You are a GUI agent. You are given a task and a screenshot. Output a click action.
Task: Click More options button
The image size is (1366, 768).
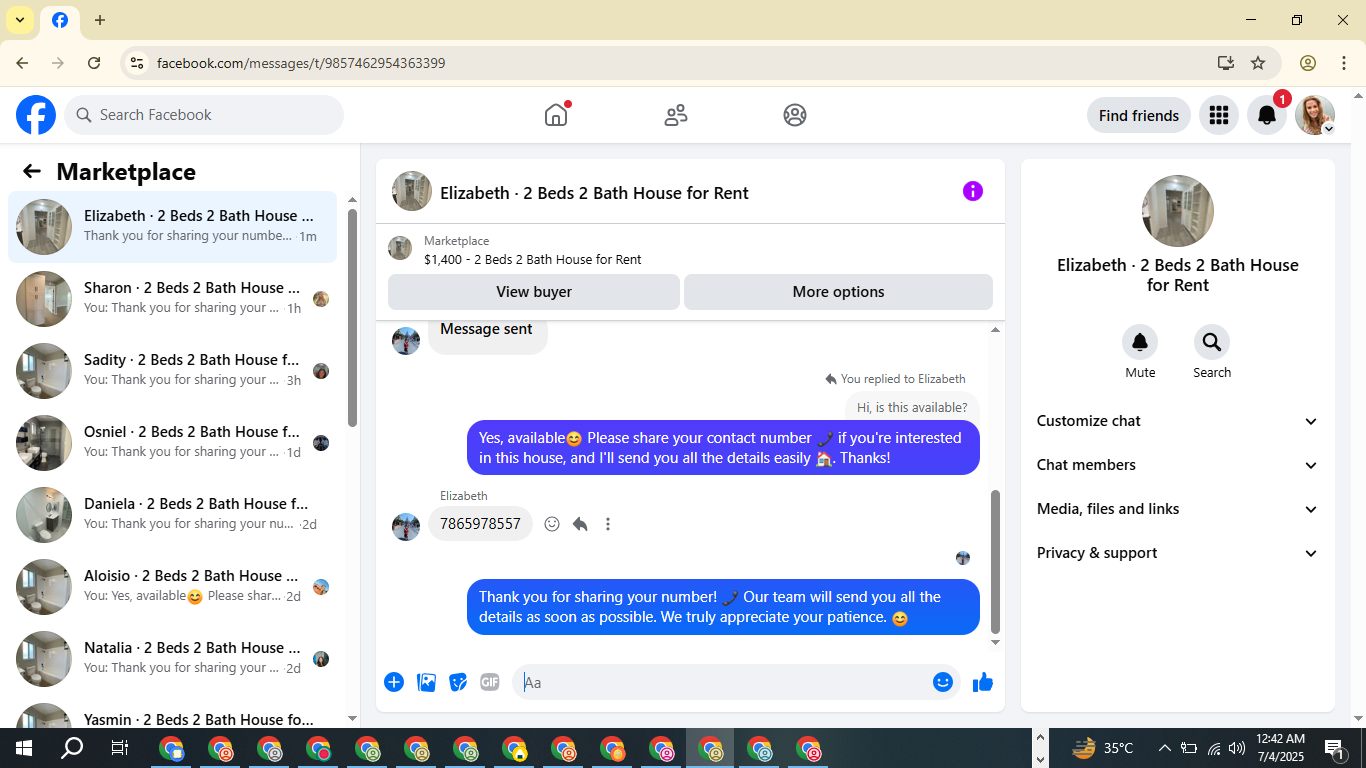pos(838,292)
